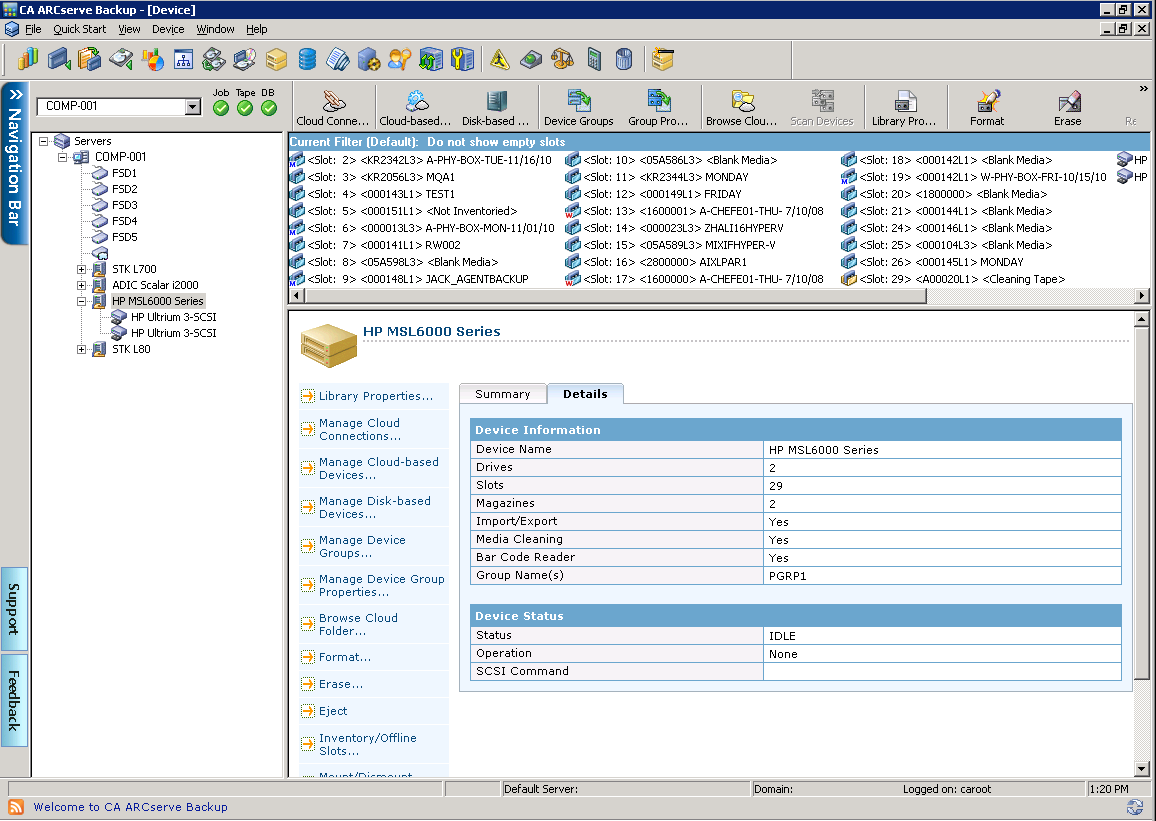Click the Erase toolbar icon
Viewport: 1156px width, 821px height.
[1067, 106]
